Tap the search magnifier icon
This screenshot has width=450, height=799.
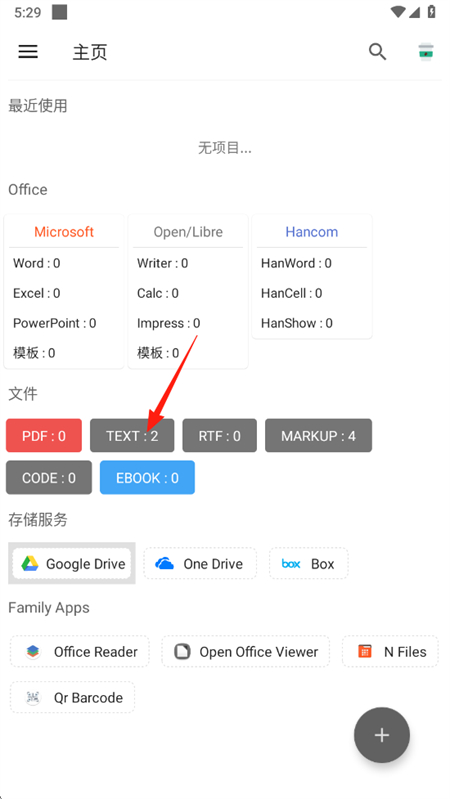click(377, 51)
